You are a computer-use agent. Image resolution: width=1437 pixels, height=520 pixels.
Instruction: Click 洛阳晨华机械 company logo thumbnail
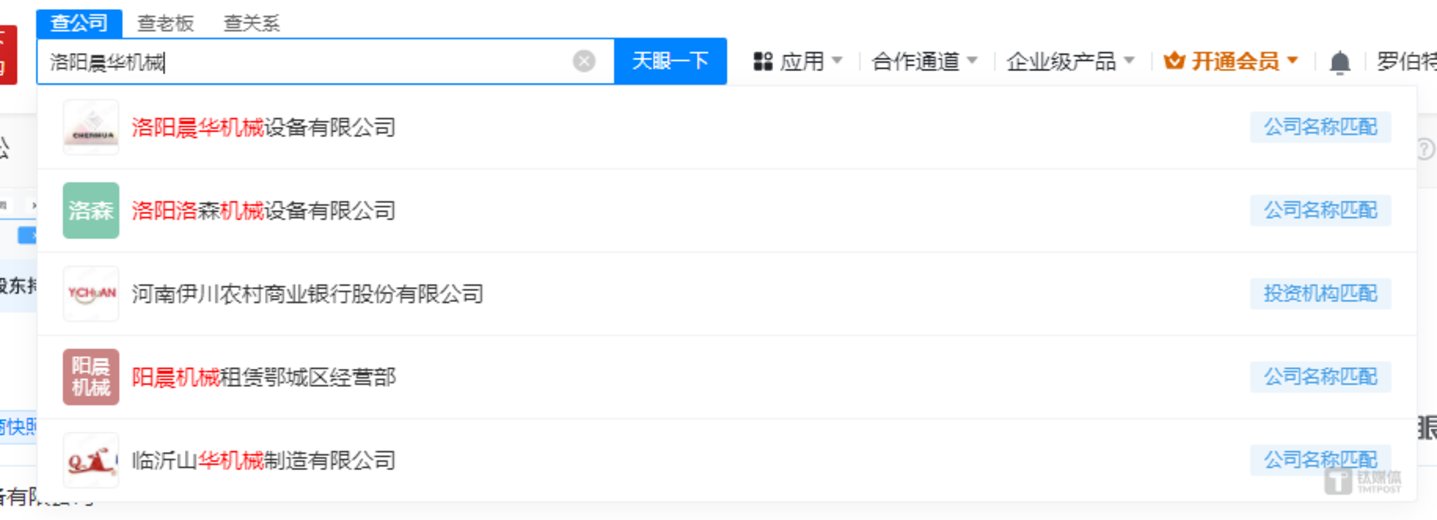91,127
